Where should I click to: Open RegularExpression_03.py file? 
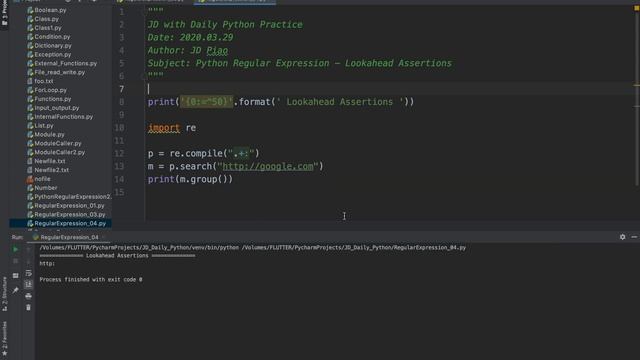click(69, 214)
